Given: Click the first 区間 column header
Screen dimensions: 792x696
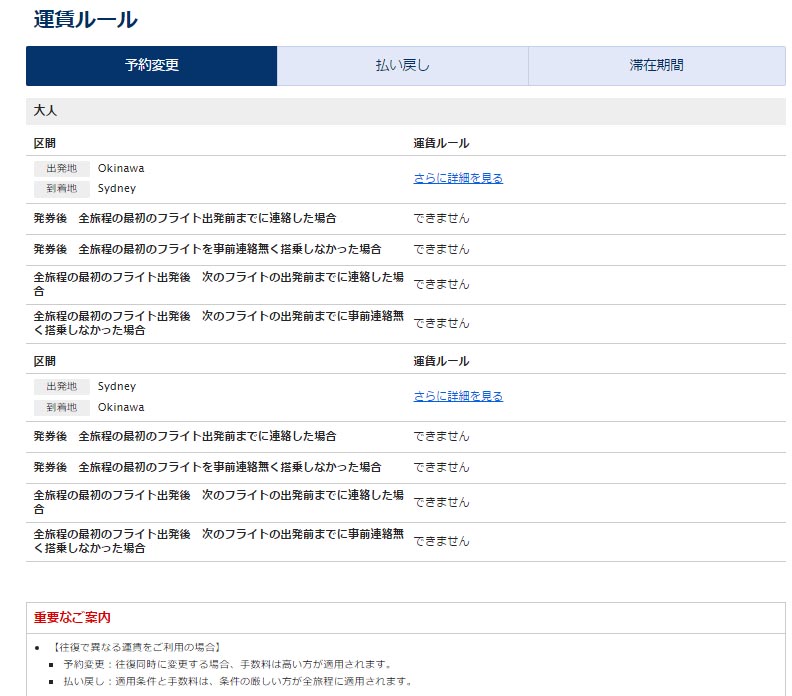Looking at the screenshot, I should tap(44, 143).
